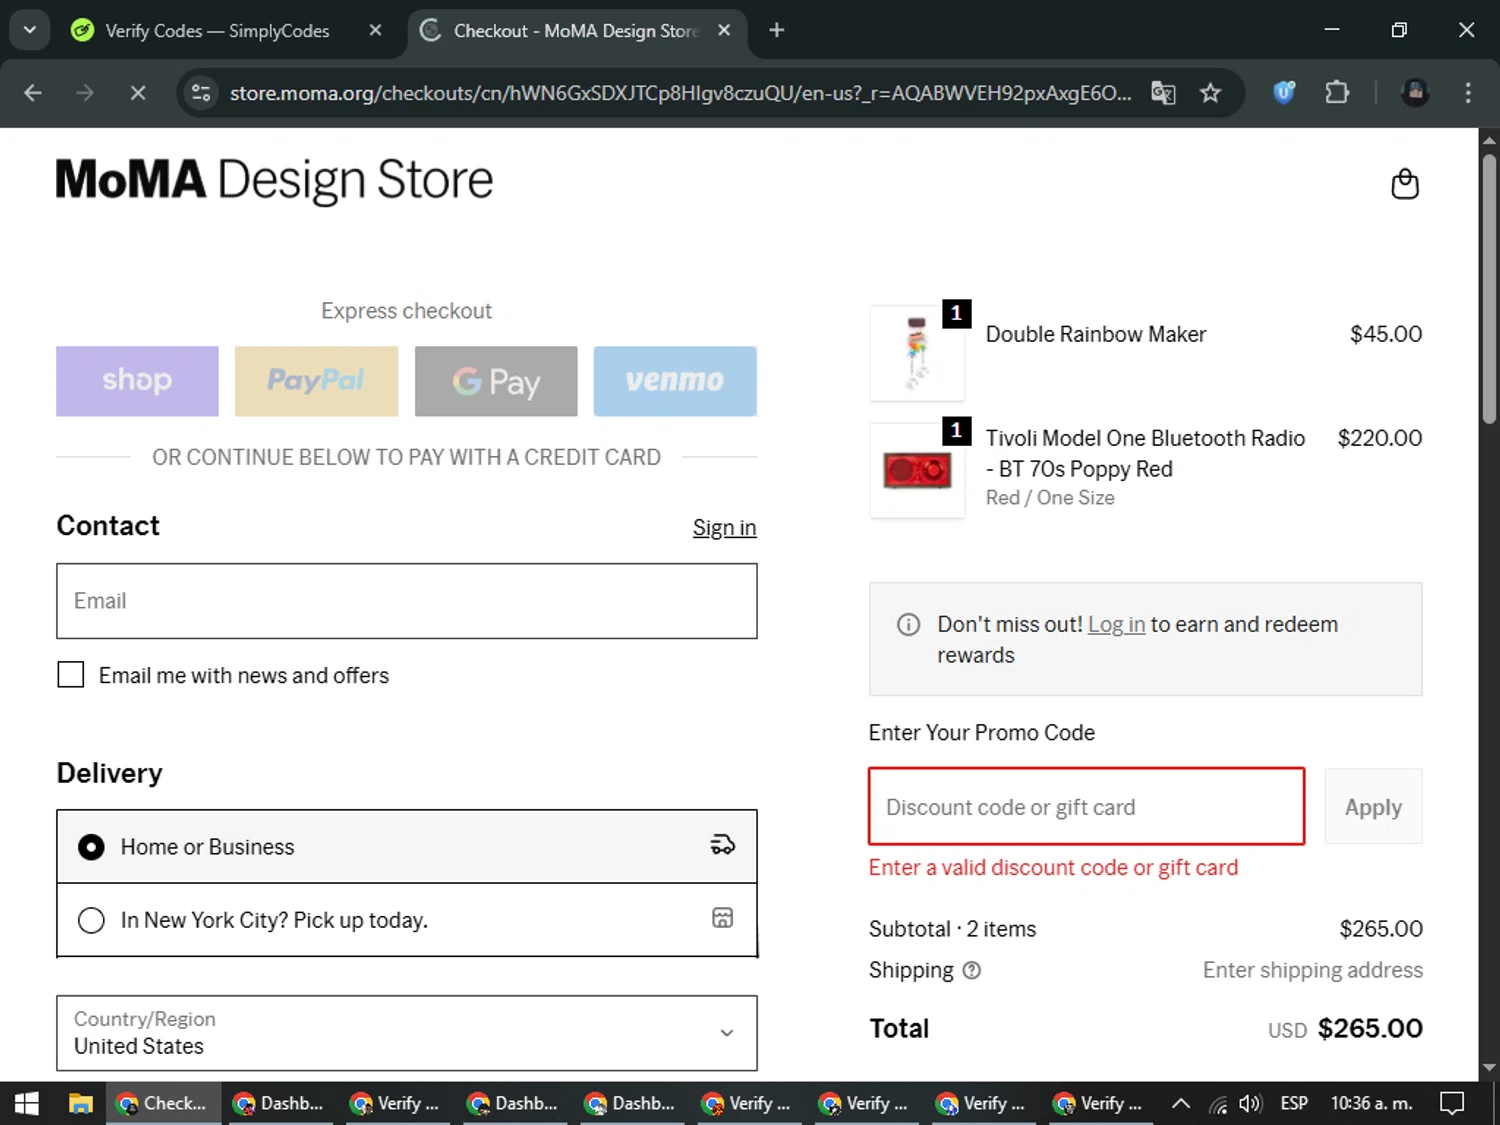
Task: Open the shopping bag cart icon
Action: click(1405, 184)
